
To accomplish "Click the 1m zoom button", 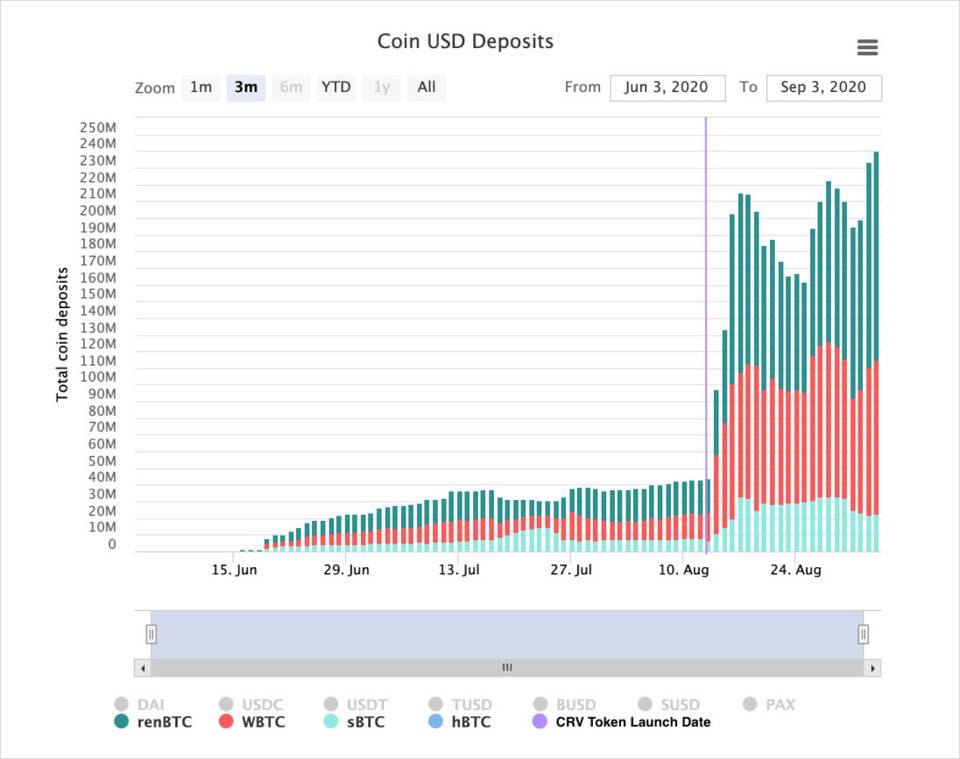I will pos(200,87).
